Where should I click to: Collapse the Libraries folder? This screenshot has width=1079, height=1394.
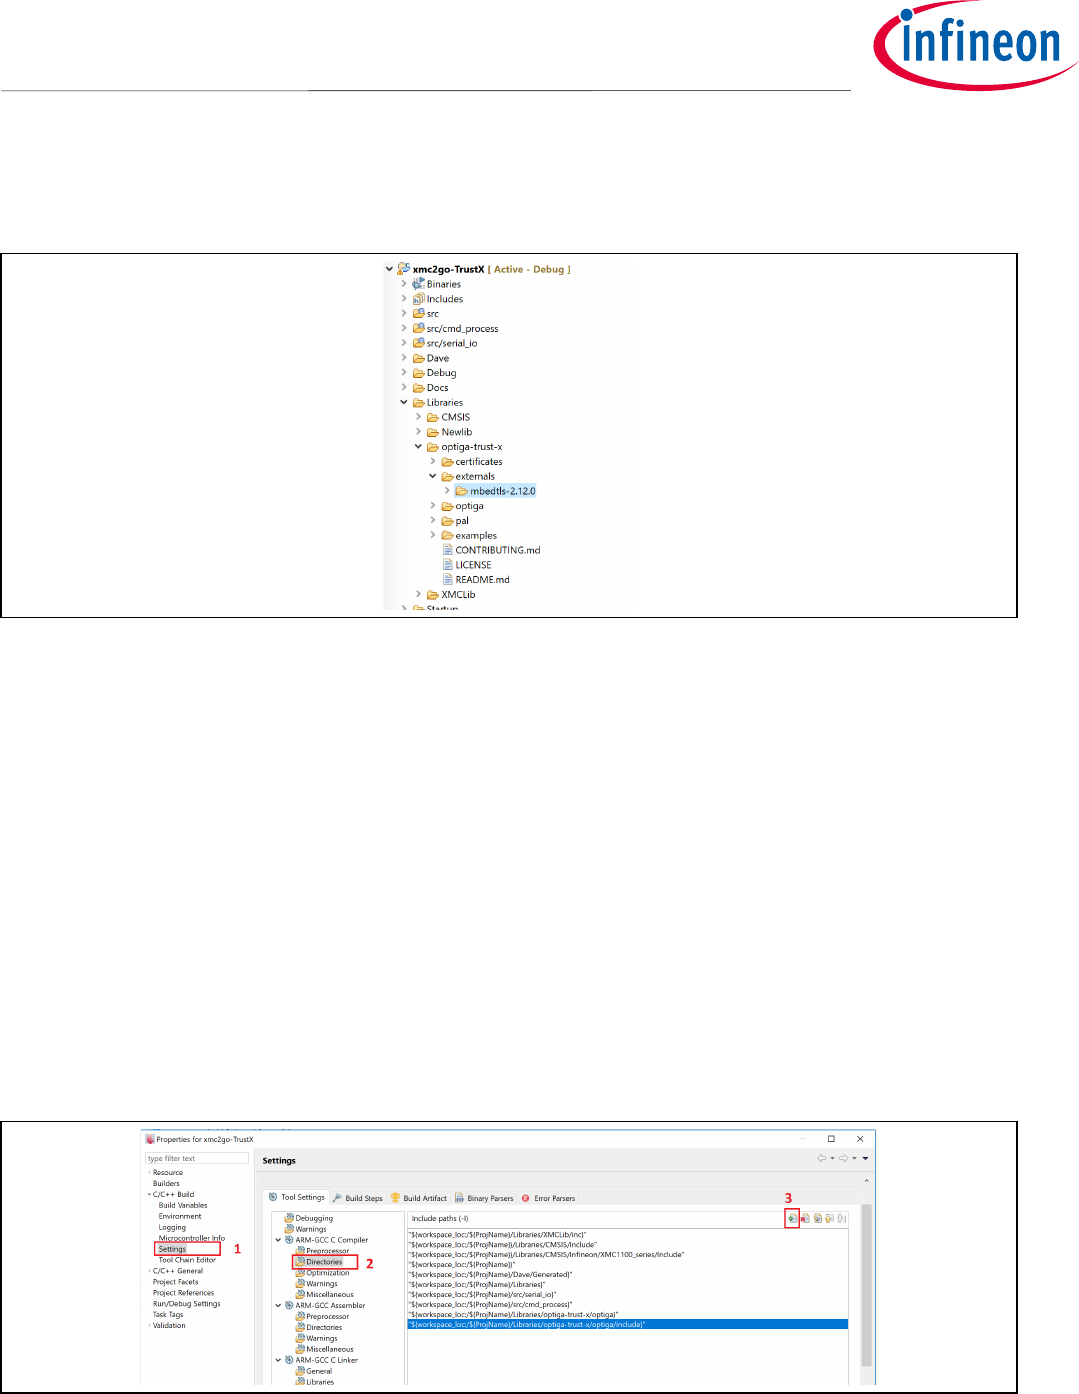click(x=404, y=402)
